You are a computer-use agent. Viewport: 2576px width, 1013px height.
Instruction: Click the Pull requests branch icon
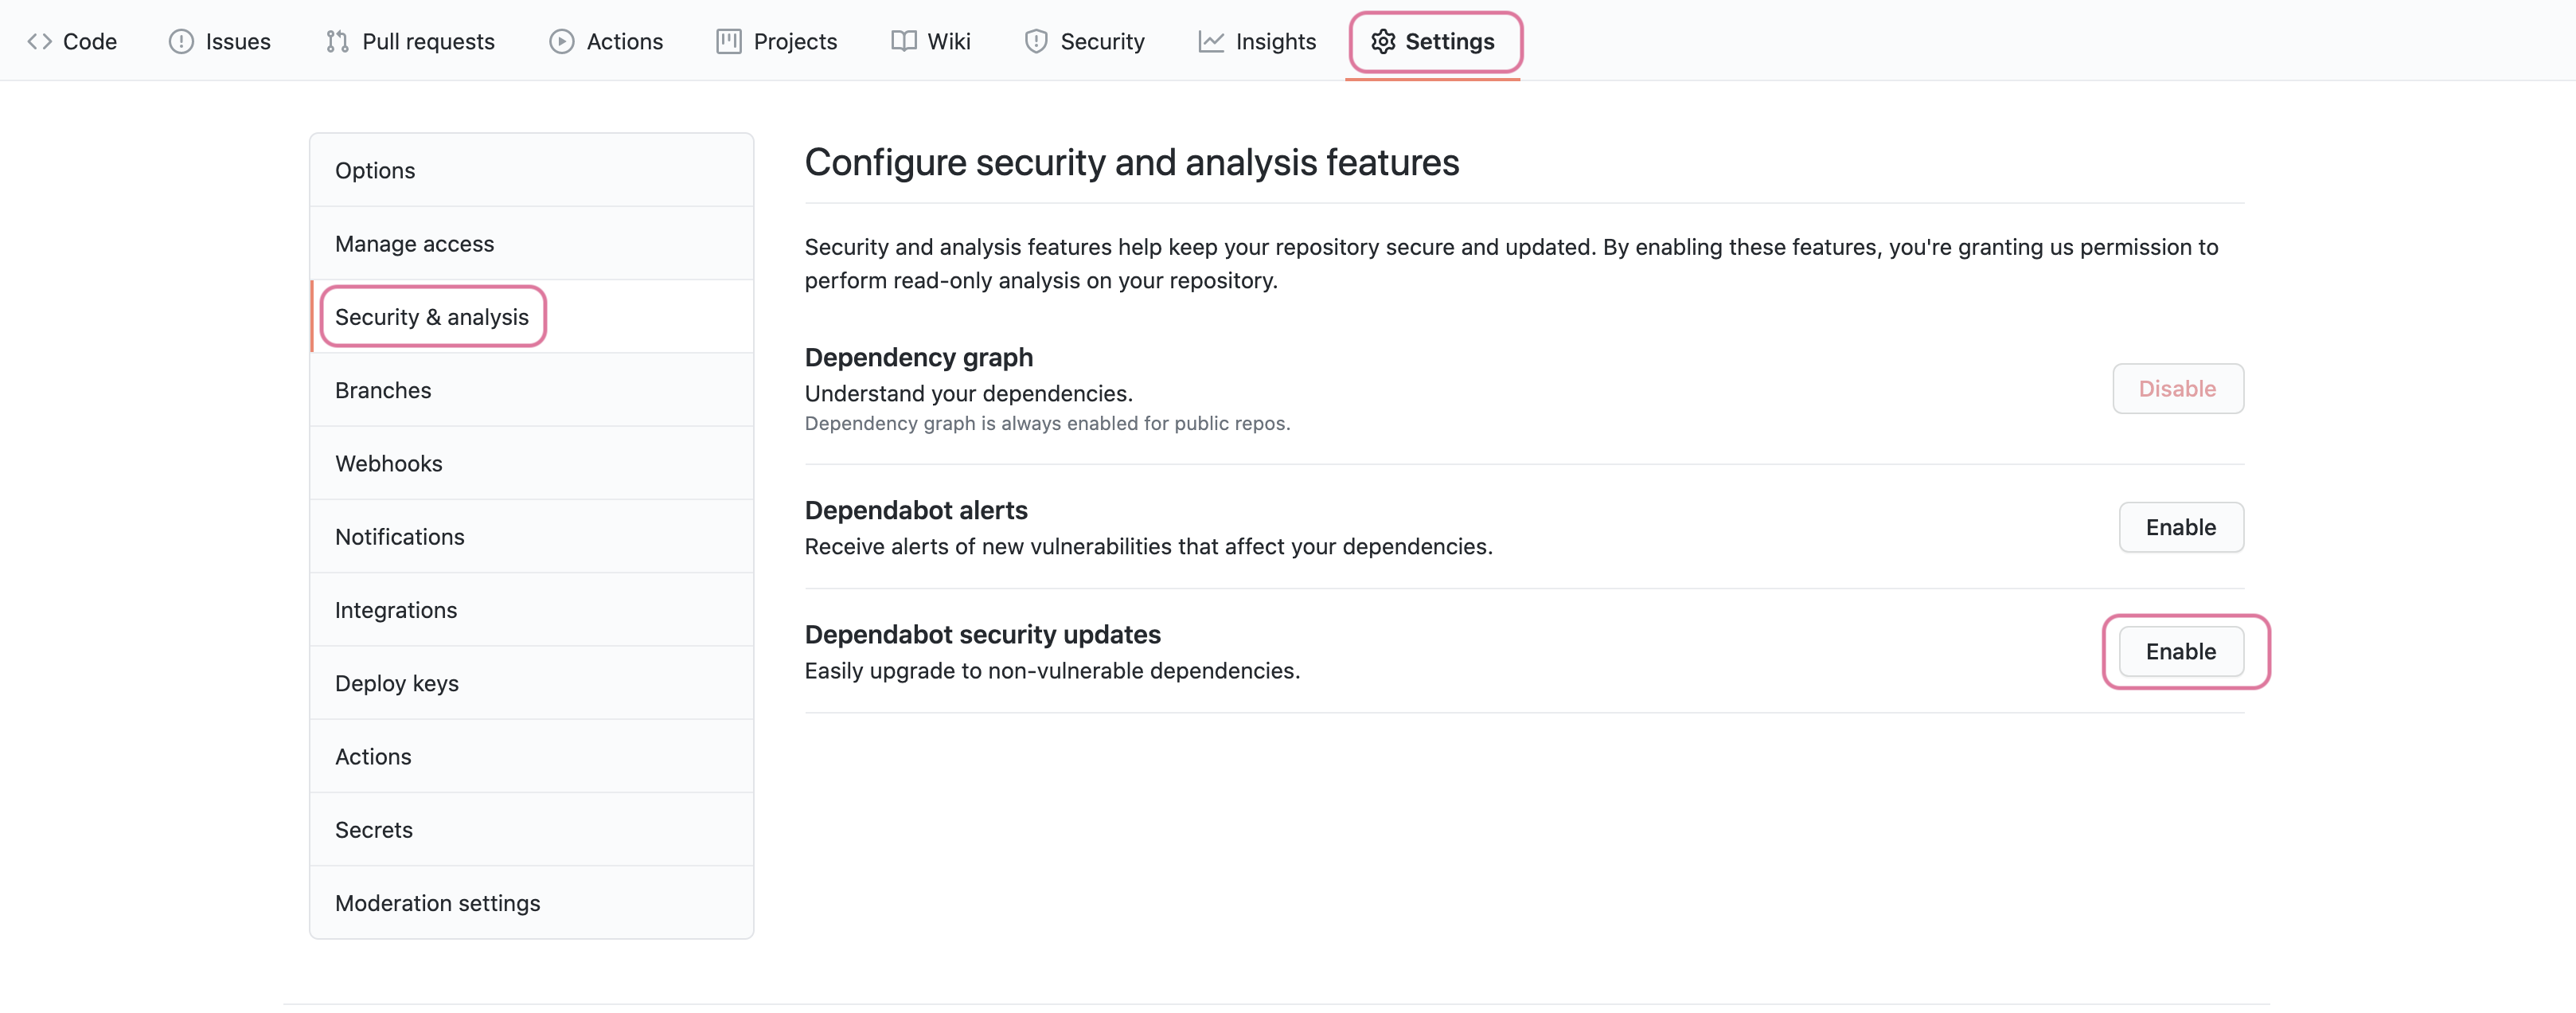click(x=337, y=41)
